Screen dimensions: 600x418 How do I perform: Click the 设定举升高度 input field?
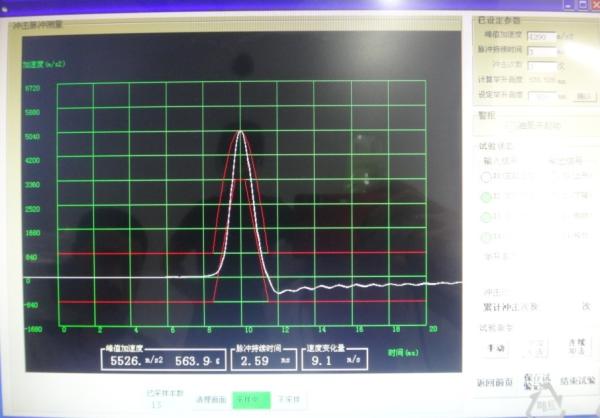tap(542, 96)
